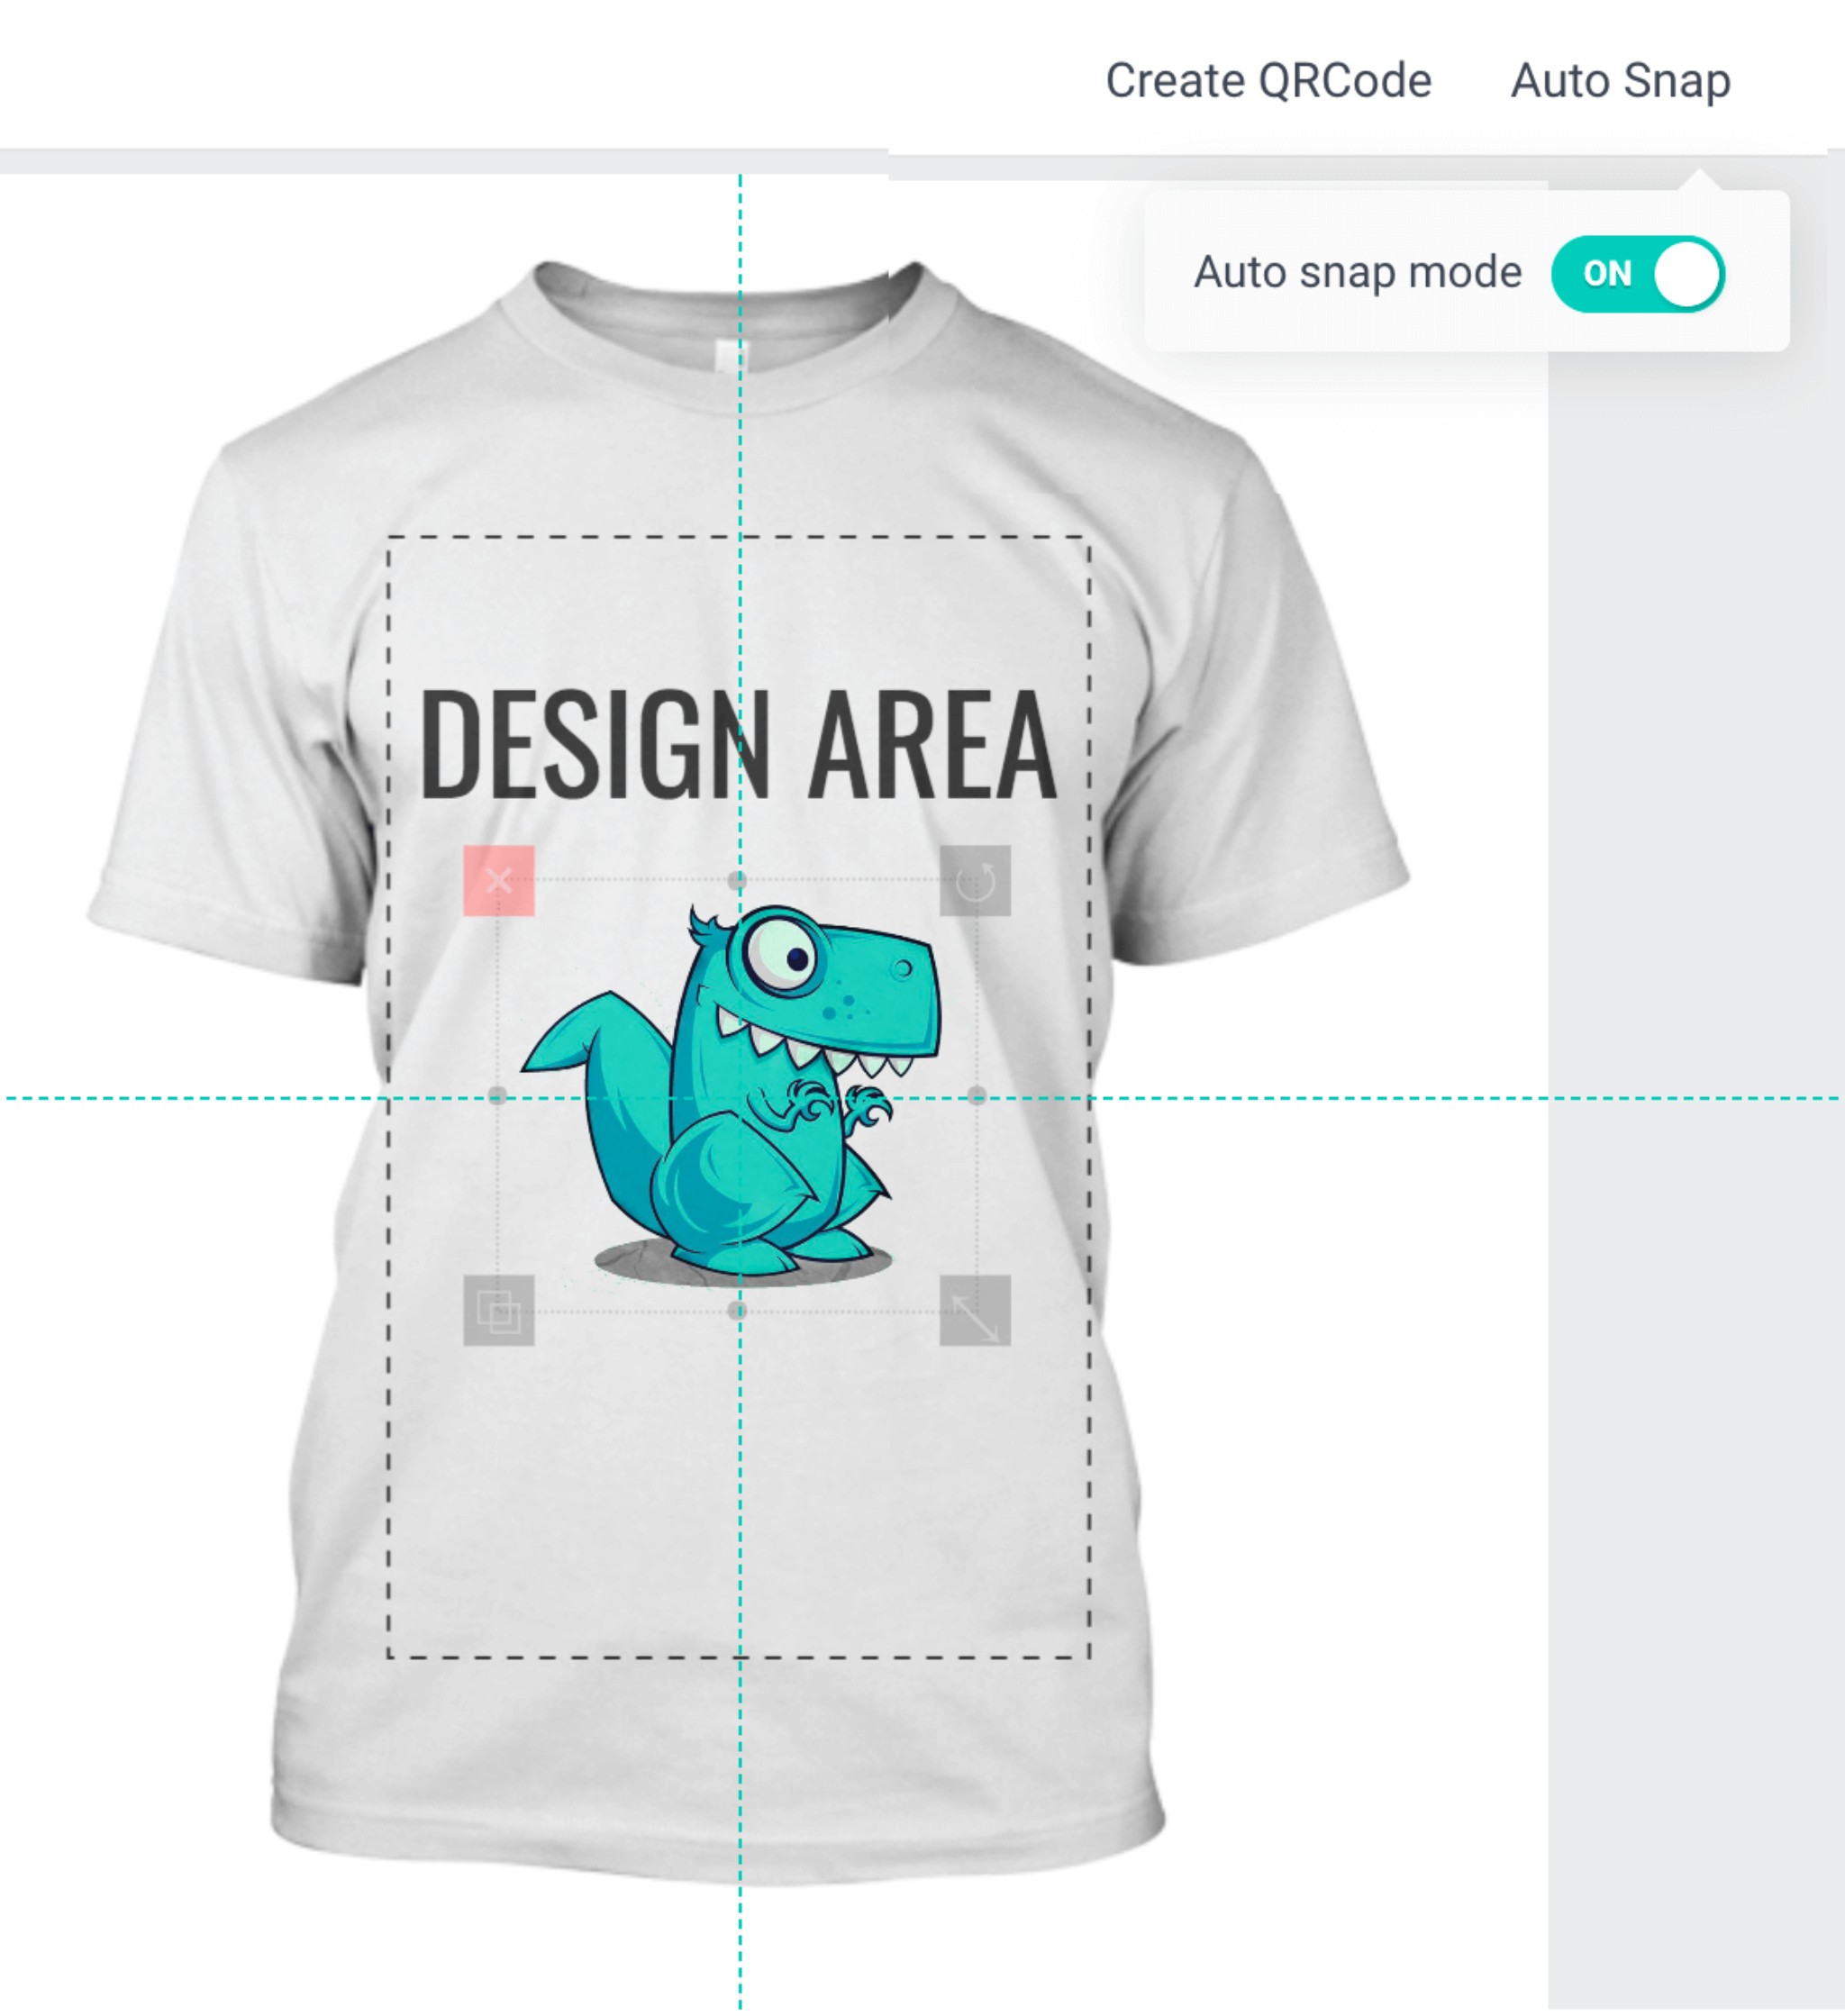Screen dimensions: 1845x2016
Task: Click the rotate handle on the dinosaur selection
Action: (975, 881)
